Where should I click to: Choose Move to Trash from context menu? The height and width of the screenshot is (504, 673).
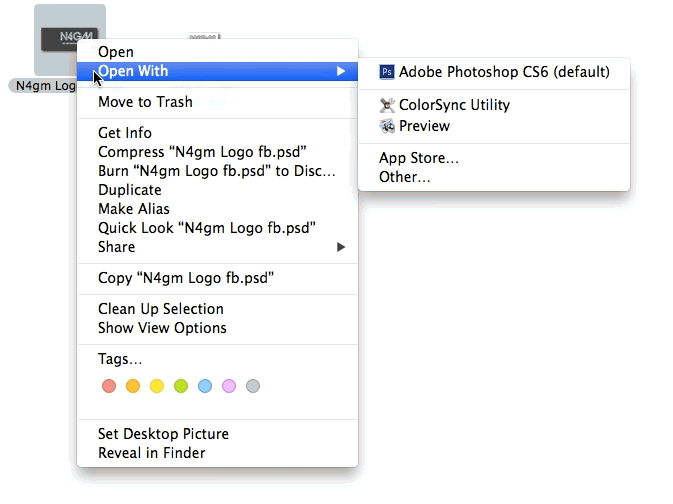coord(145,102)
